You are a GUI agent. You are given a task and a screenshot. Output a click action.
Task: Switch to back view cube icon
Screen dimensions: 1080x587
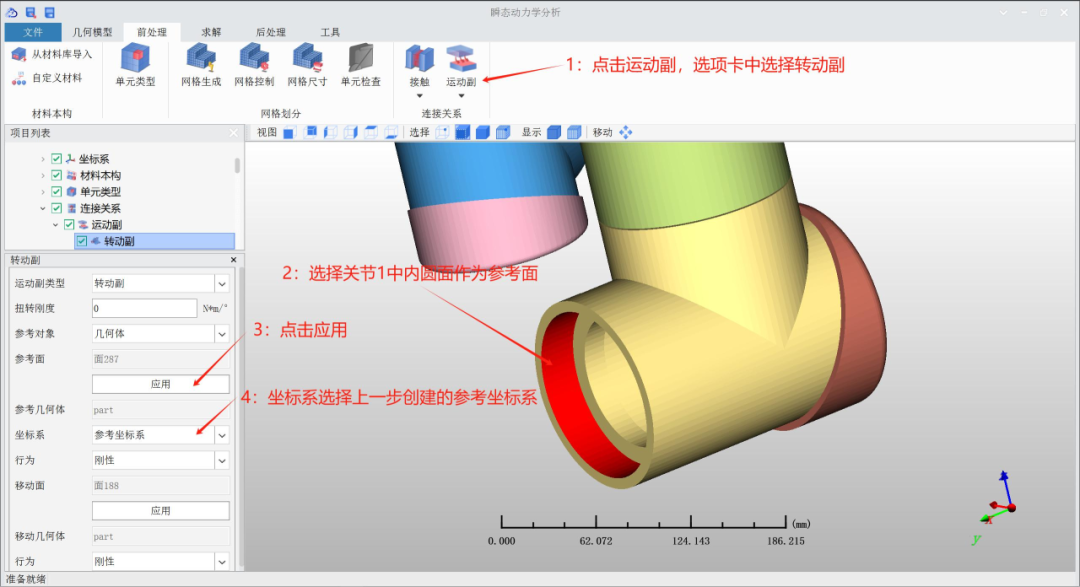tap(310, 132)
